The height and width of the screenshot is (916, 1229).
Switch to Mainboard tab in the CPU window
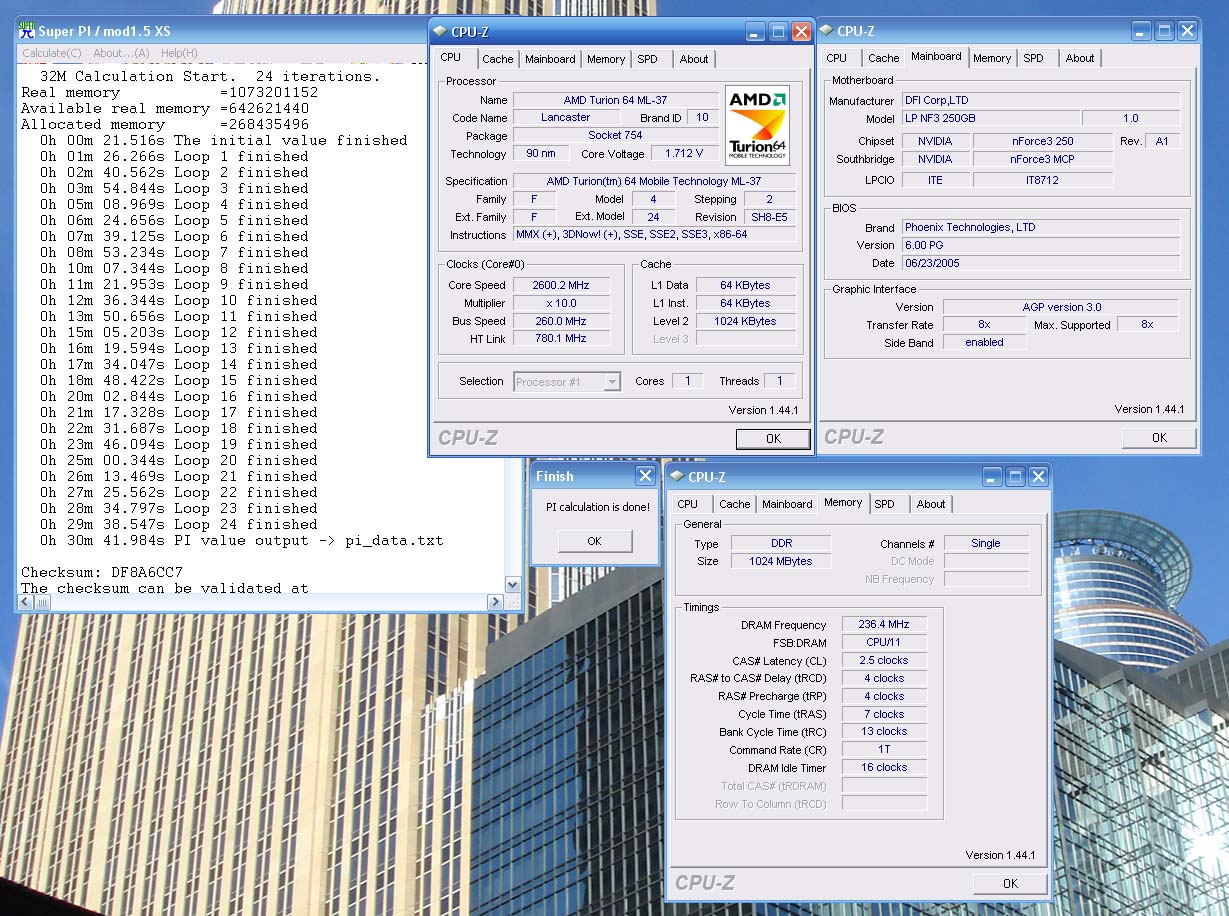(550, 59)
